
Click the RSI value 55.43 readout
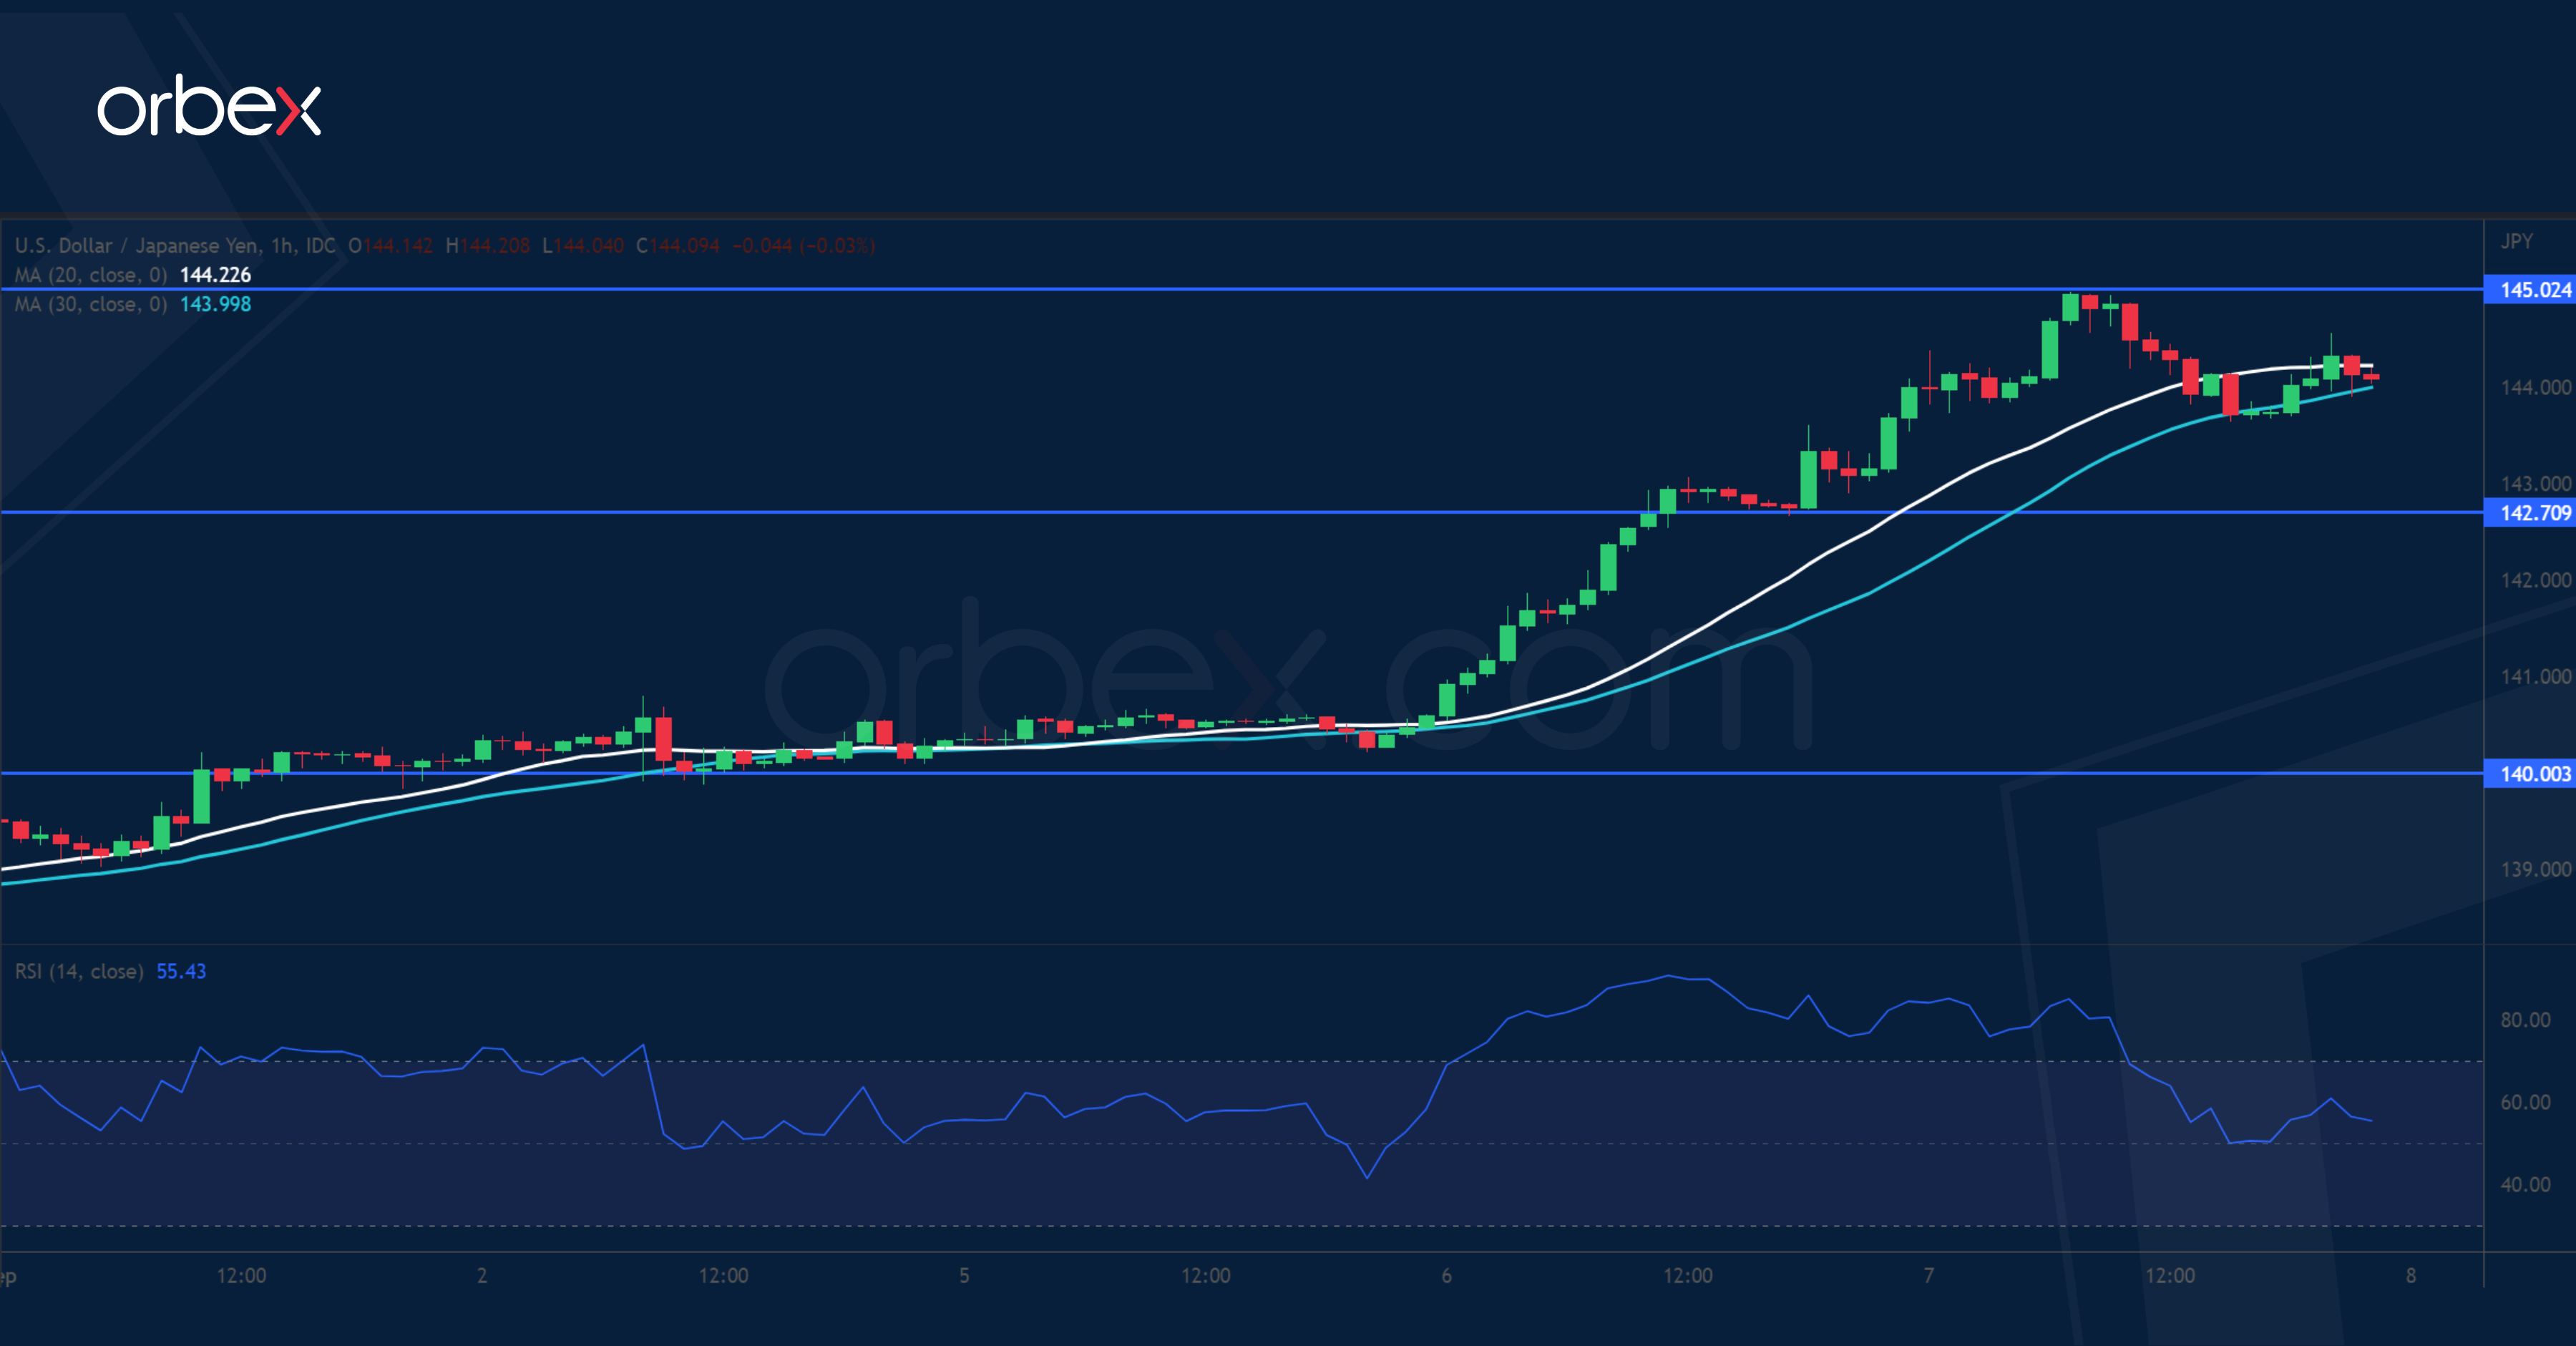181,971
